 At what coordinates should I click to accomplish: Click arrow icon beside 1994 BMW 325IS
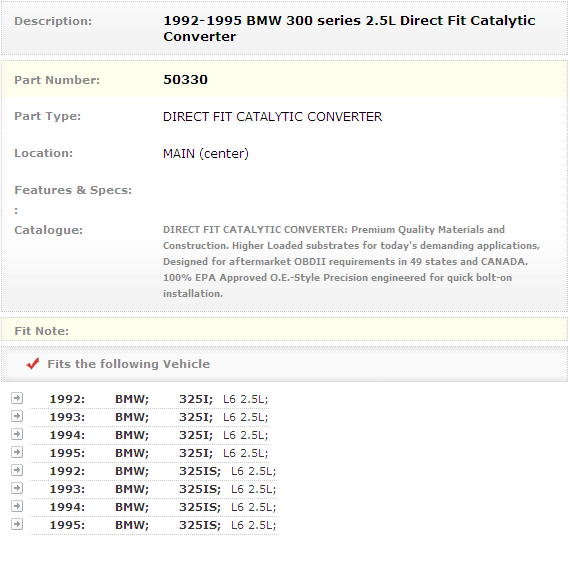point(17,506)
